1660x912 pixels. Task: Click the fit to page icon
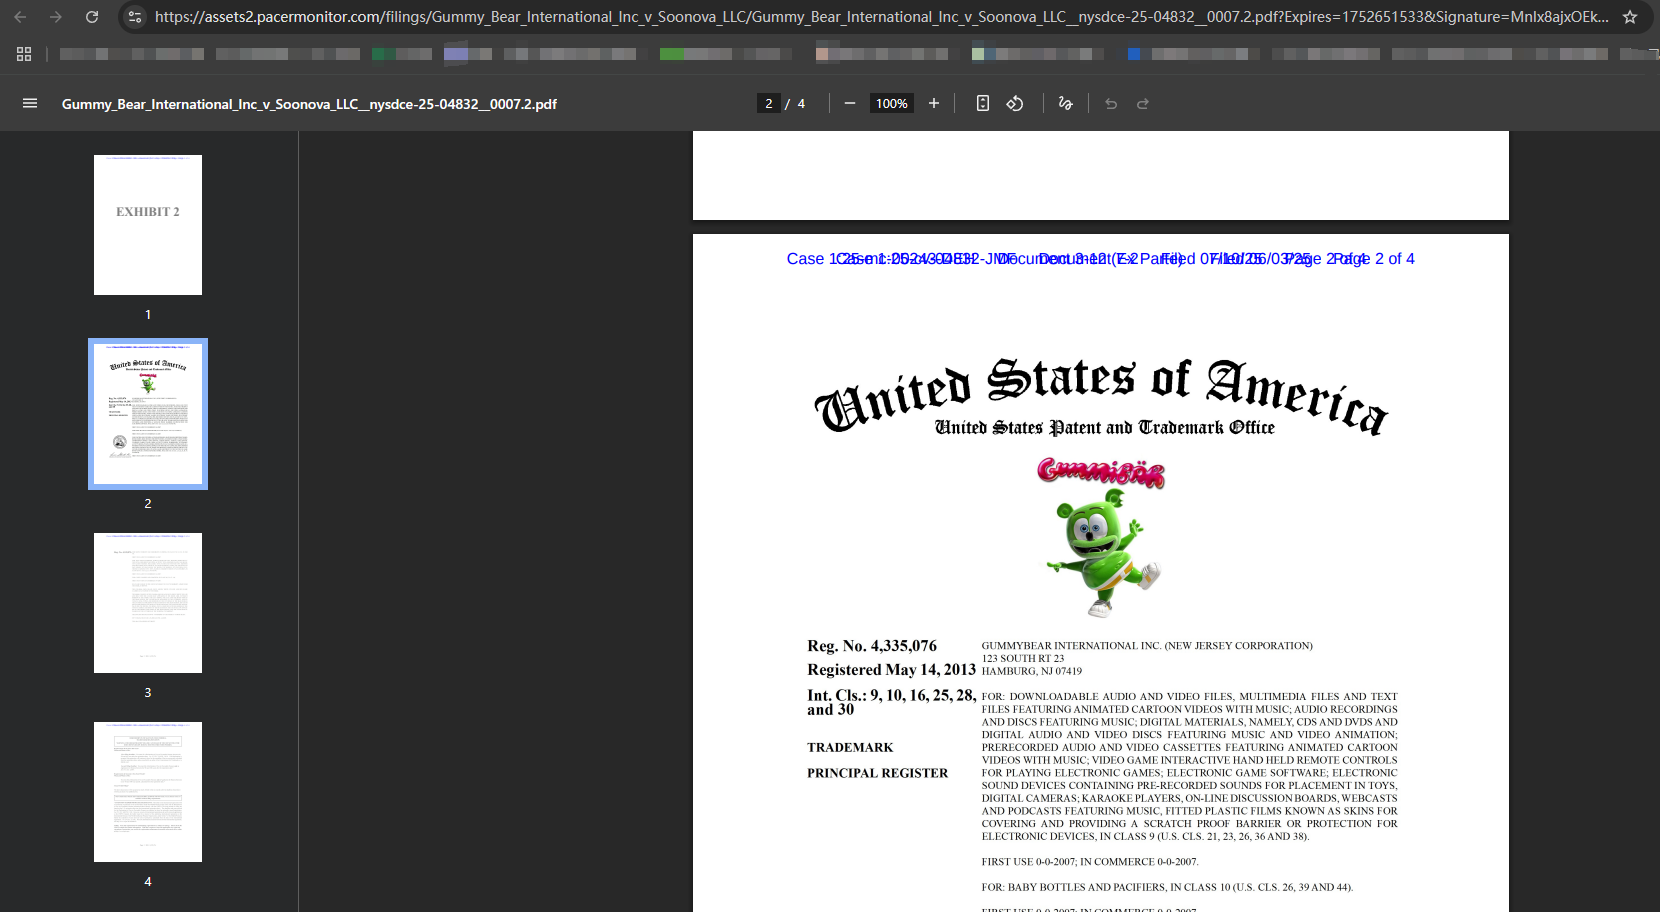pyautogui.click(x=983, y=103)
